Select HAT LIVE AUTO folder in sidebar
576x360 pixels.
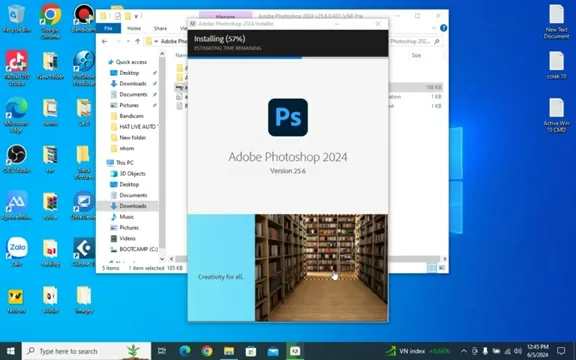137,127
